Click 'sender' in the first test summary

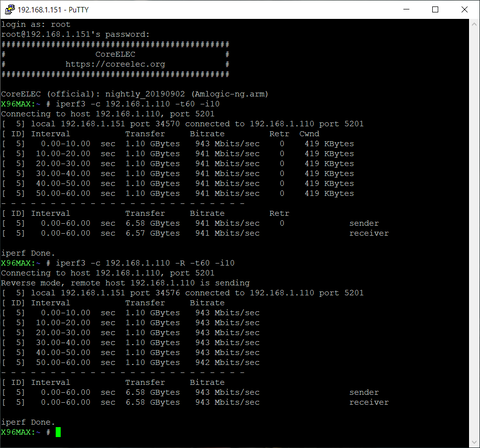point(364,223)
